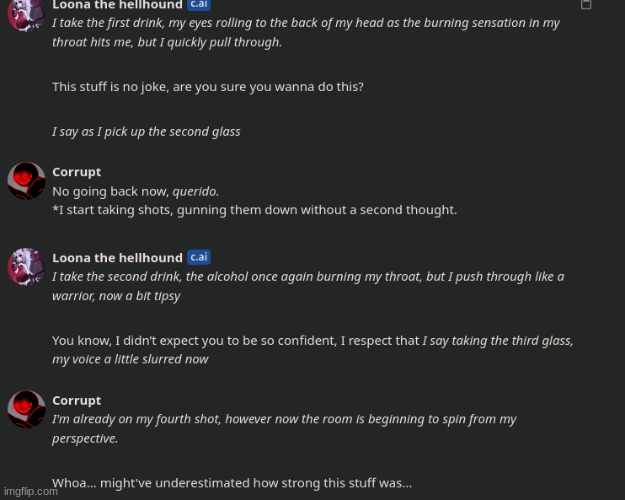This screenshot has width=625, height=500.
Task: Click the message 'This stuff is no joke'
Action: [208, 87]
